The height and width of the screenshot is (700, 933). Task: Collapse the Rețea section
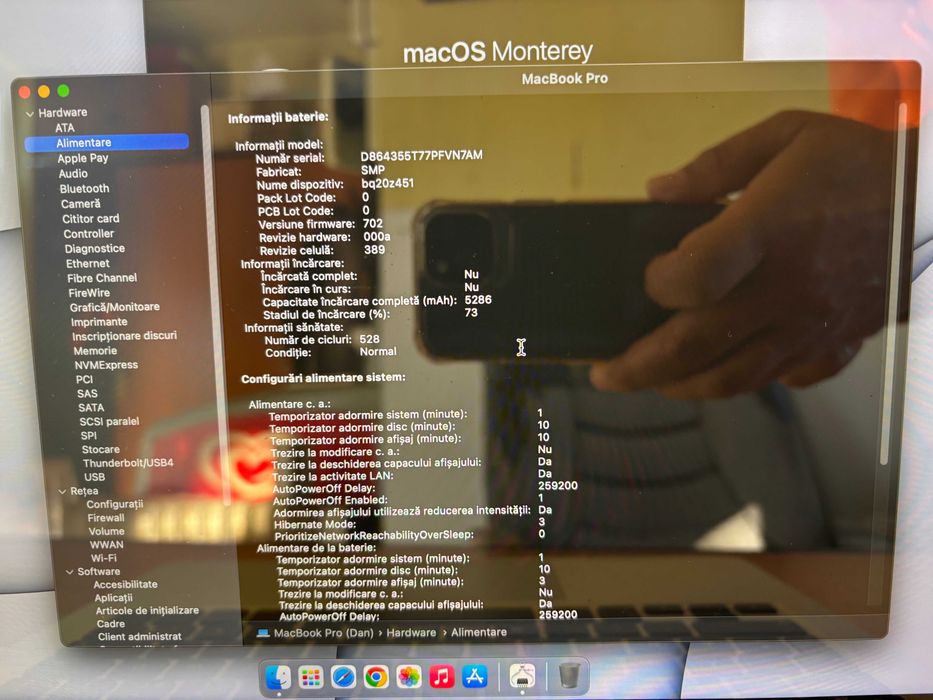(62, 492)
